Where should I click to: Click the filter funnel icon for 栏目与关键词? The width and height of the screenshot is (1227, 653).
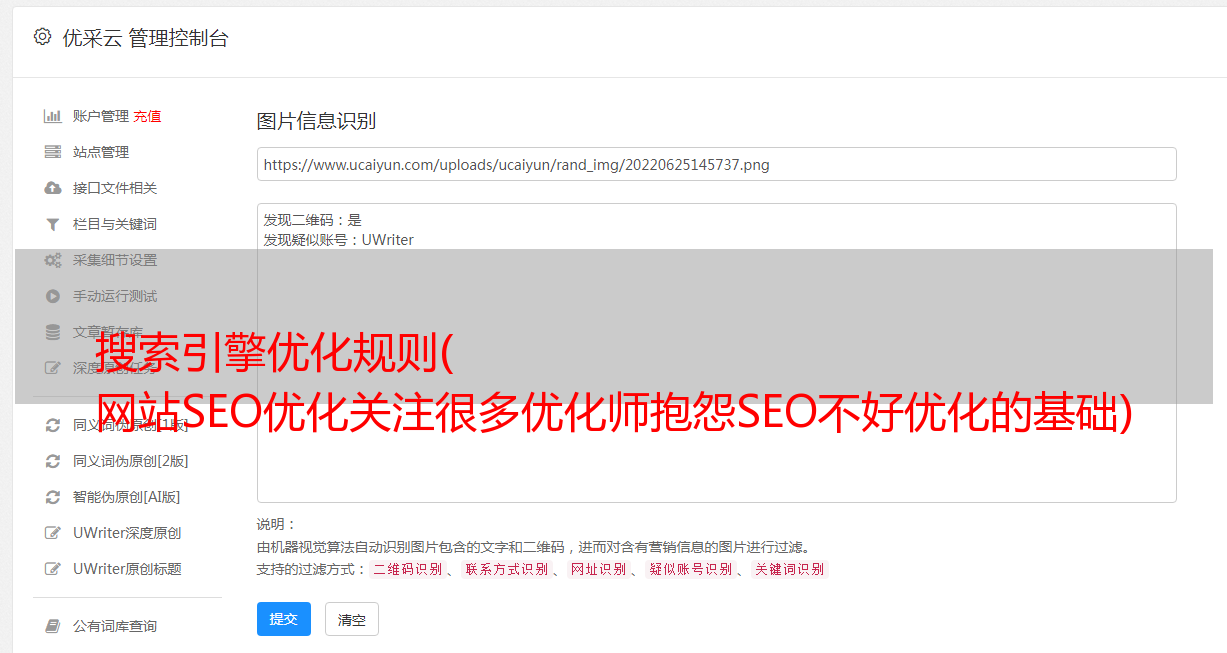(x=53, y=224)
